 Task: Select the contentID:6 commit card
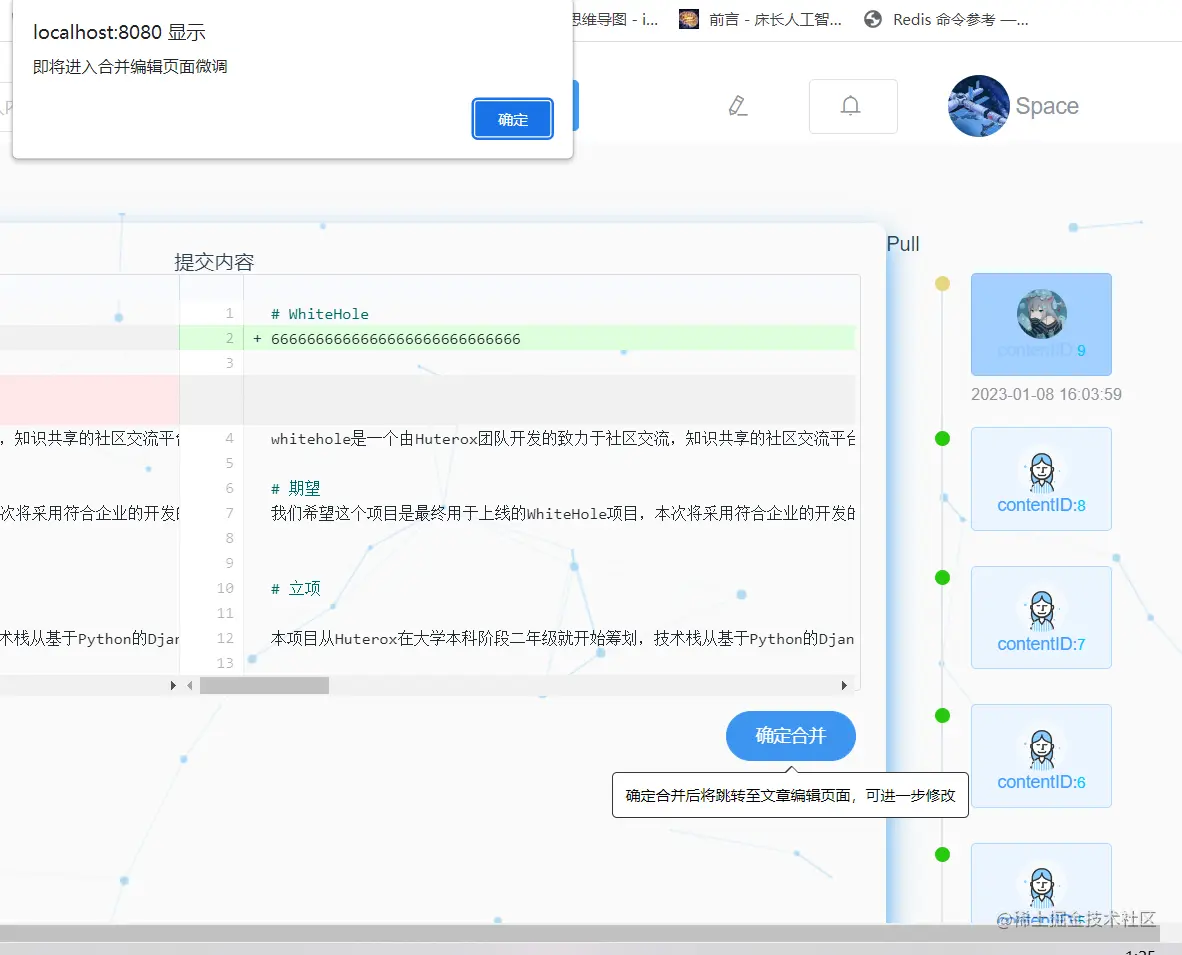coord(1041,756)
